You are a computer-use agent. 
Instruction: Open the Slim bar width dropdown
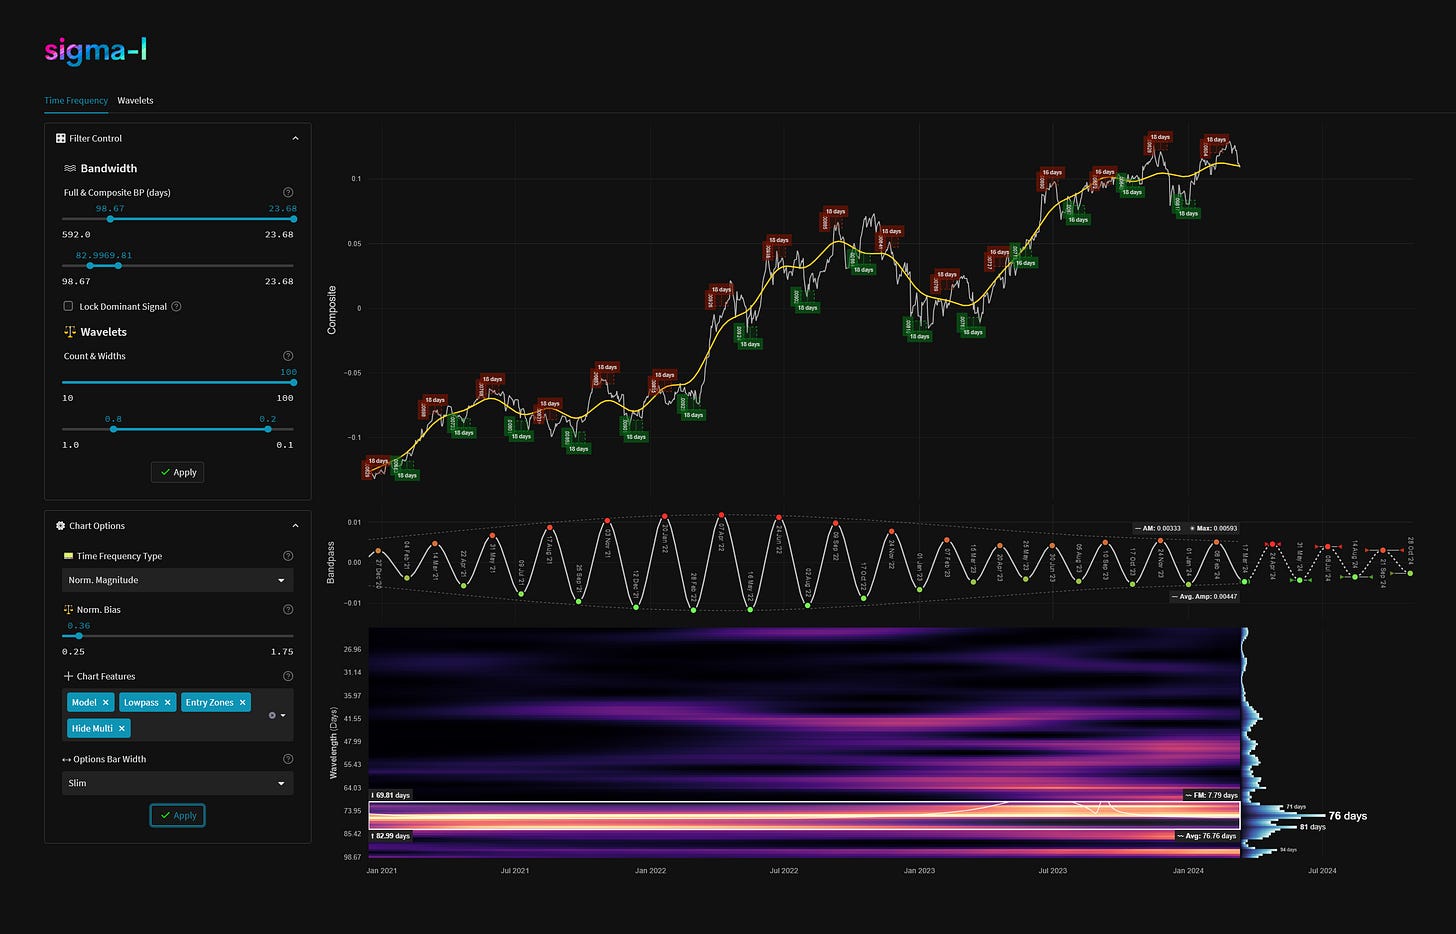(x=177, y=783)
